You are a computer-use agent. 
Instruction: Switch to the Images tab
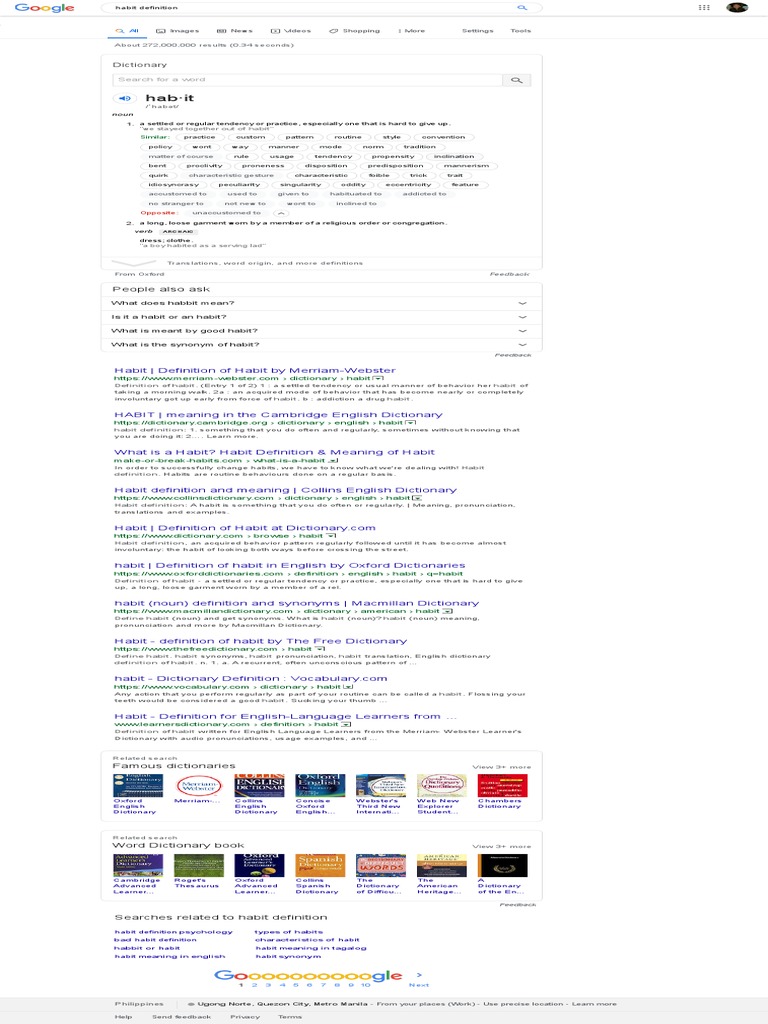pos(178,31)
